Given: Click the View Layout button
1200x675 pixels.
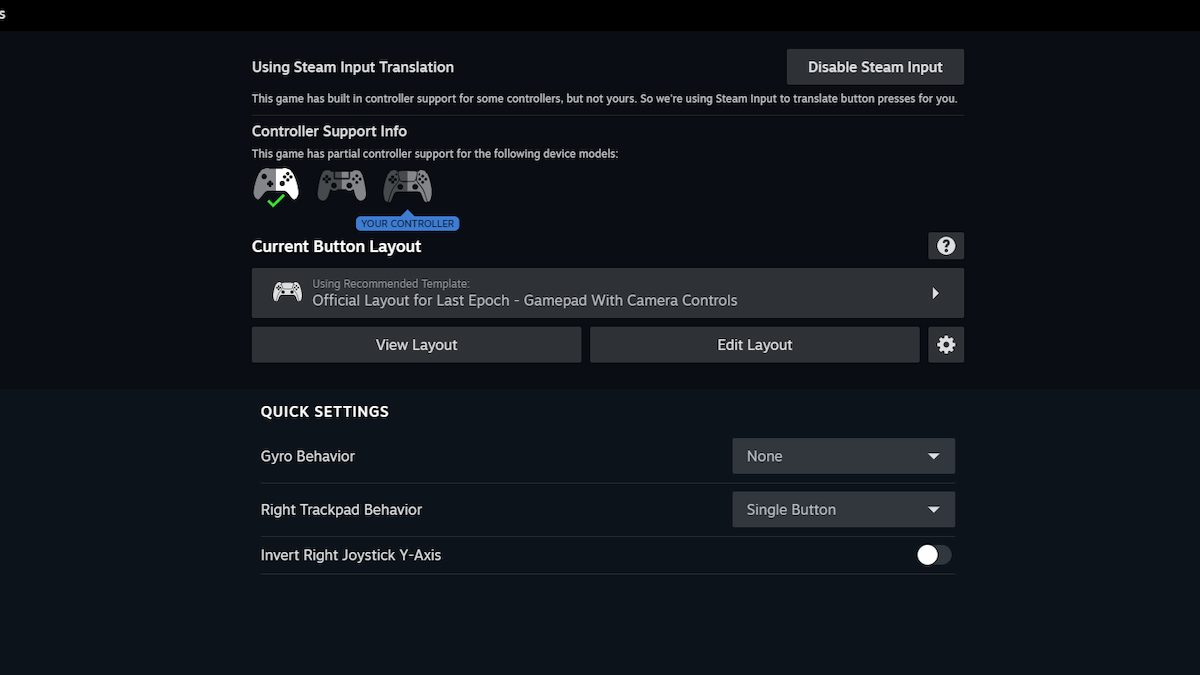Looking at the screenshot, I should [416, 345].
